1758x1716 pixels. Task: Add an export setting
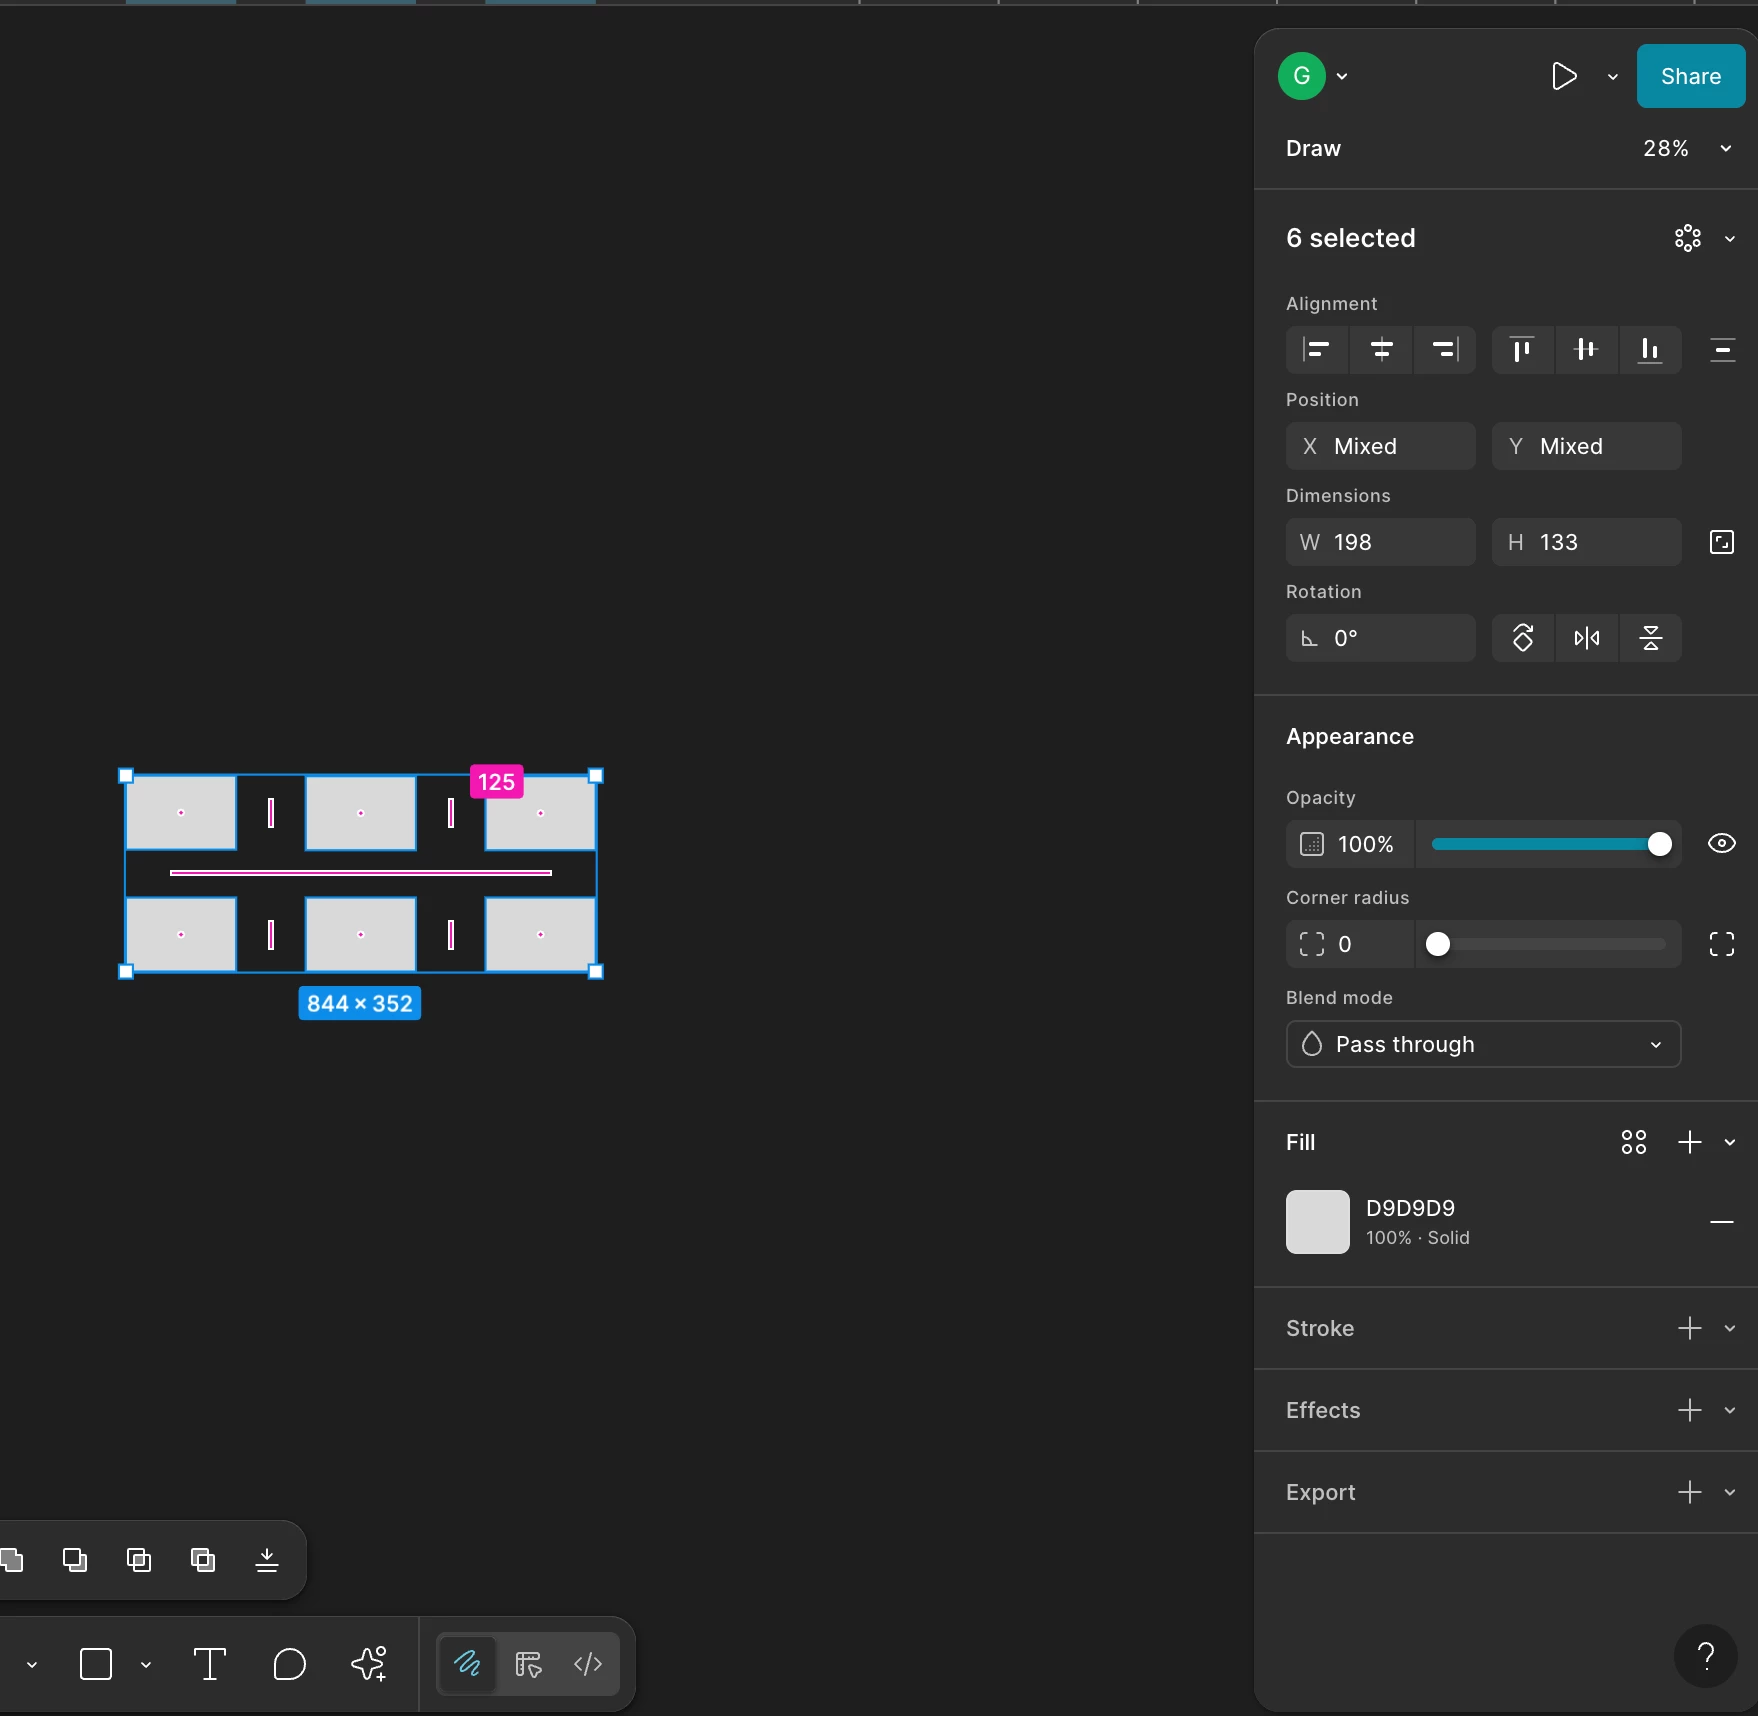(1690, 1492)
